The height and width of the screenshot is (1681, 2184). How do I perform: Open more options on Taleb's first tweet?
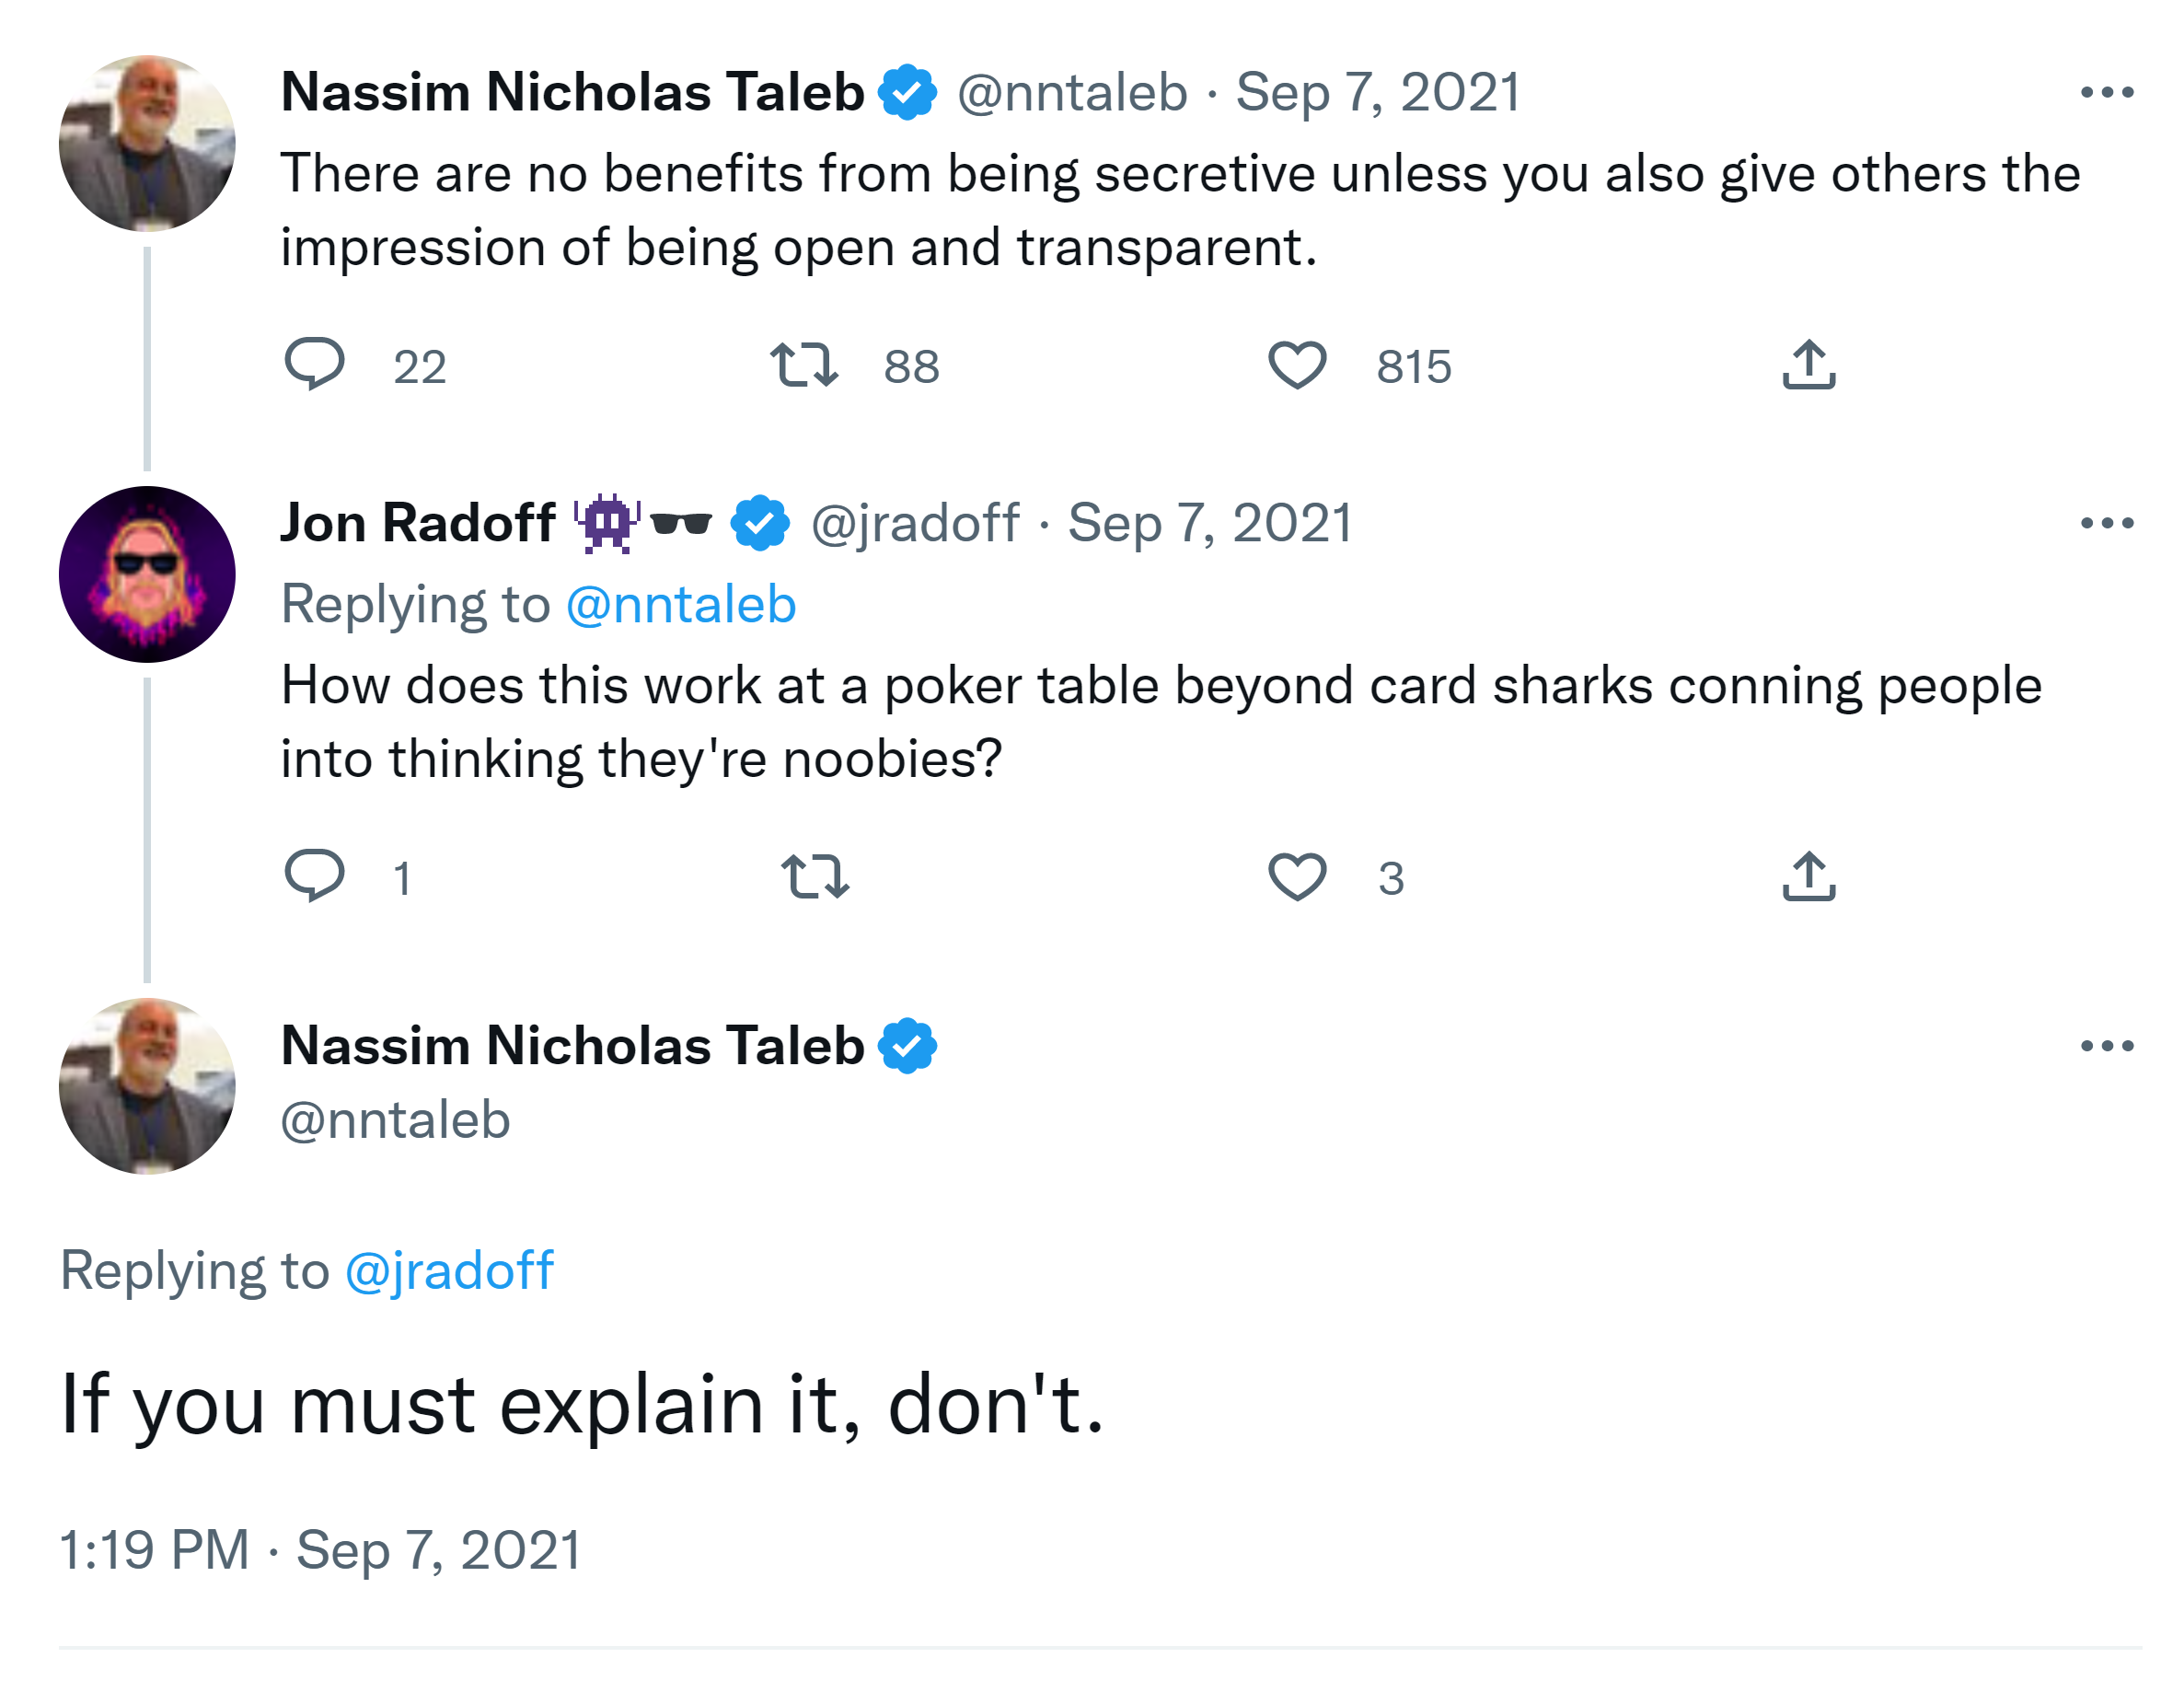[x=2106, y=92]
